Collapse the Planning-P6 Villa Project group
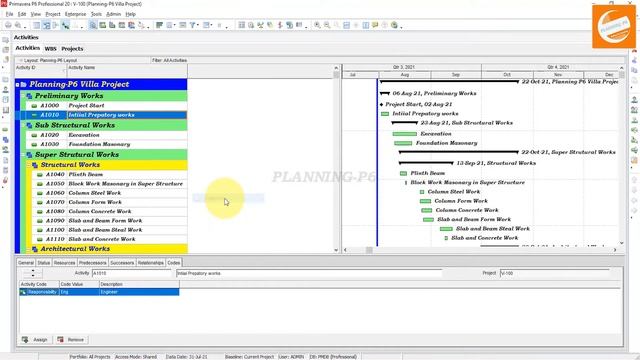 (17, 84)
